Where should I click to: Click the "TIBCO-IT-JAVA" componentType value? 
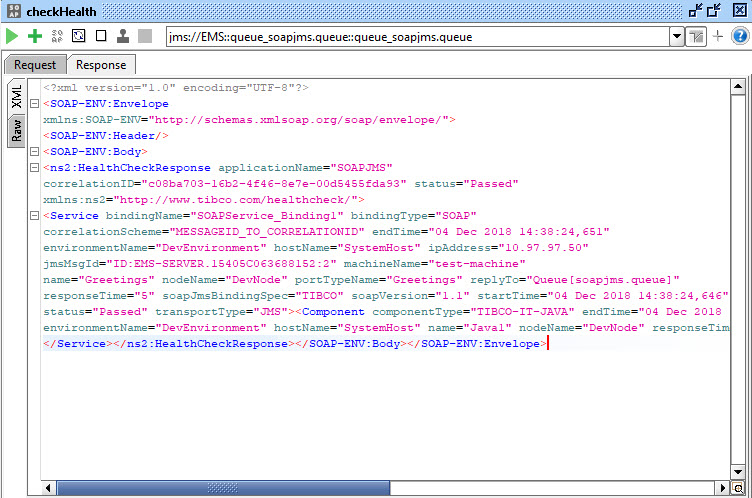coord(523,311)
